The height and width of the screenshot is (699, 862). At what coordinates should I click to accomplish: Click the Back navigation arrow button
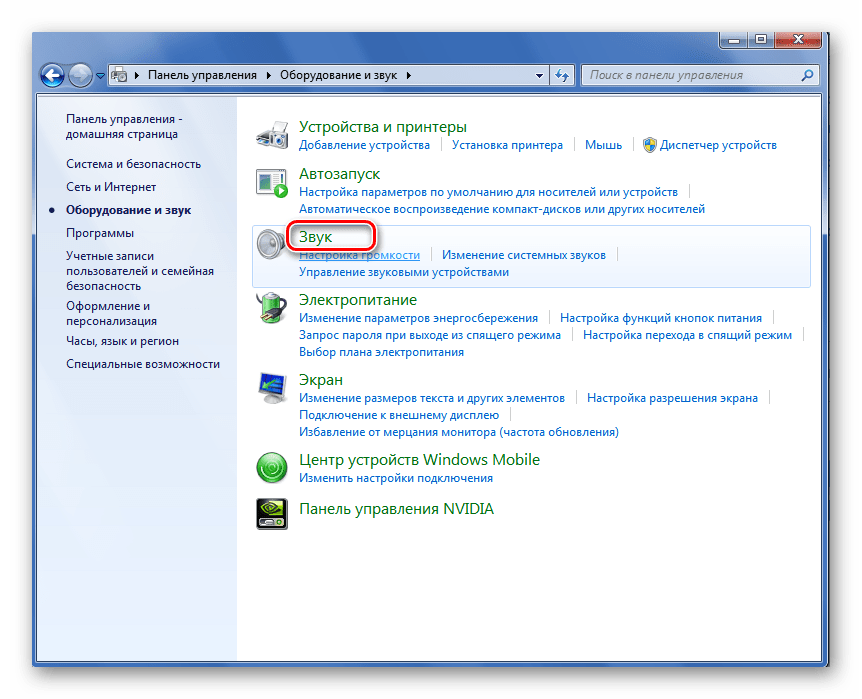(53, 75)
